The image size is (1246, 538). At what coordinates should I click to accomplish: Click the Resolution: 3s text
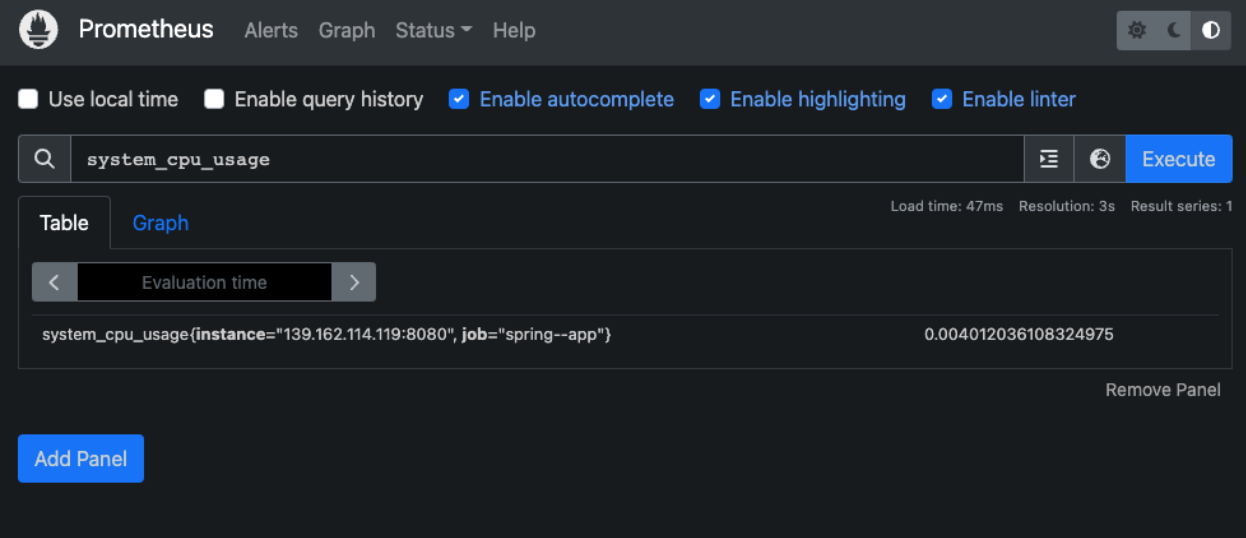coord(1067,206)
